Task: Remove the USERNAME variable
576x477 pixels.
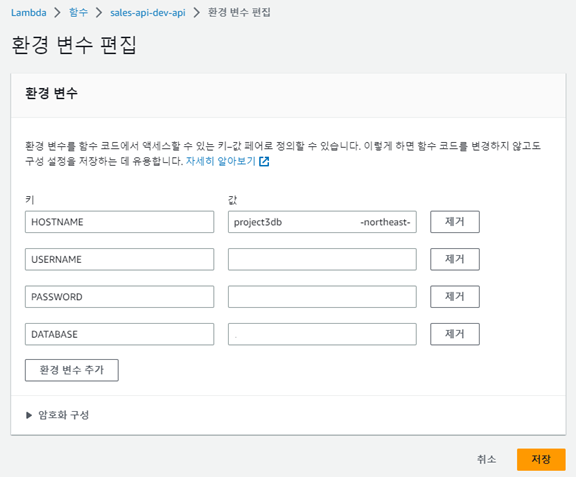Action: pyautogui.click(x=455, y=259)
